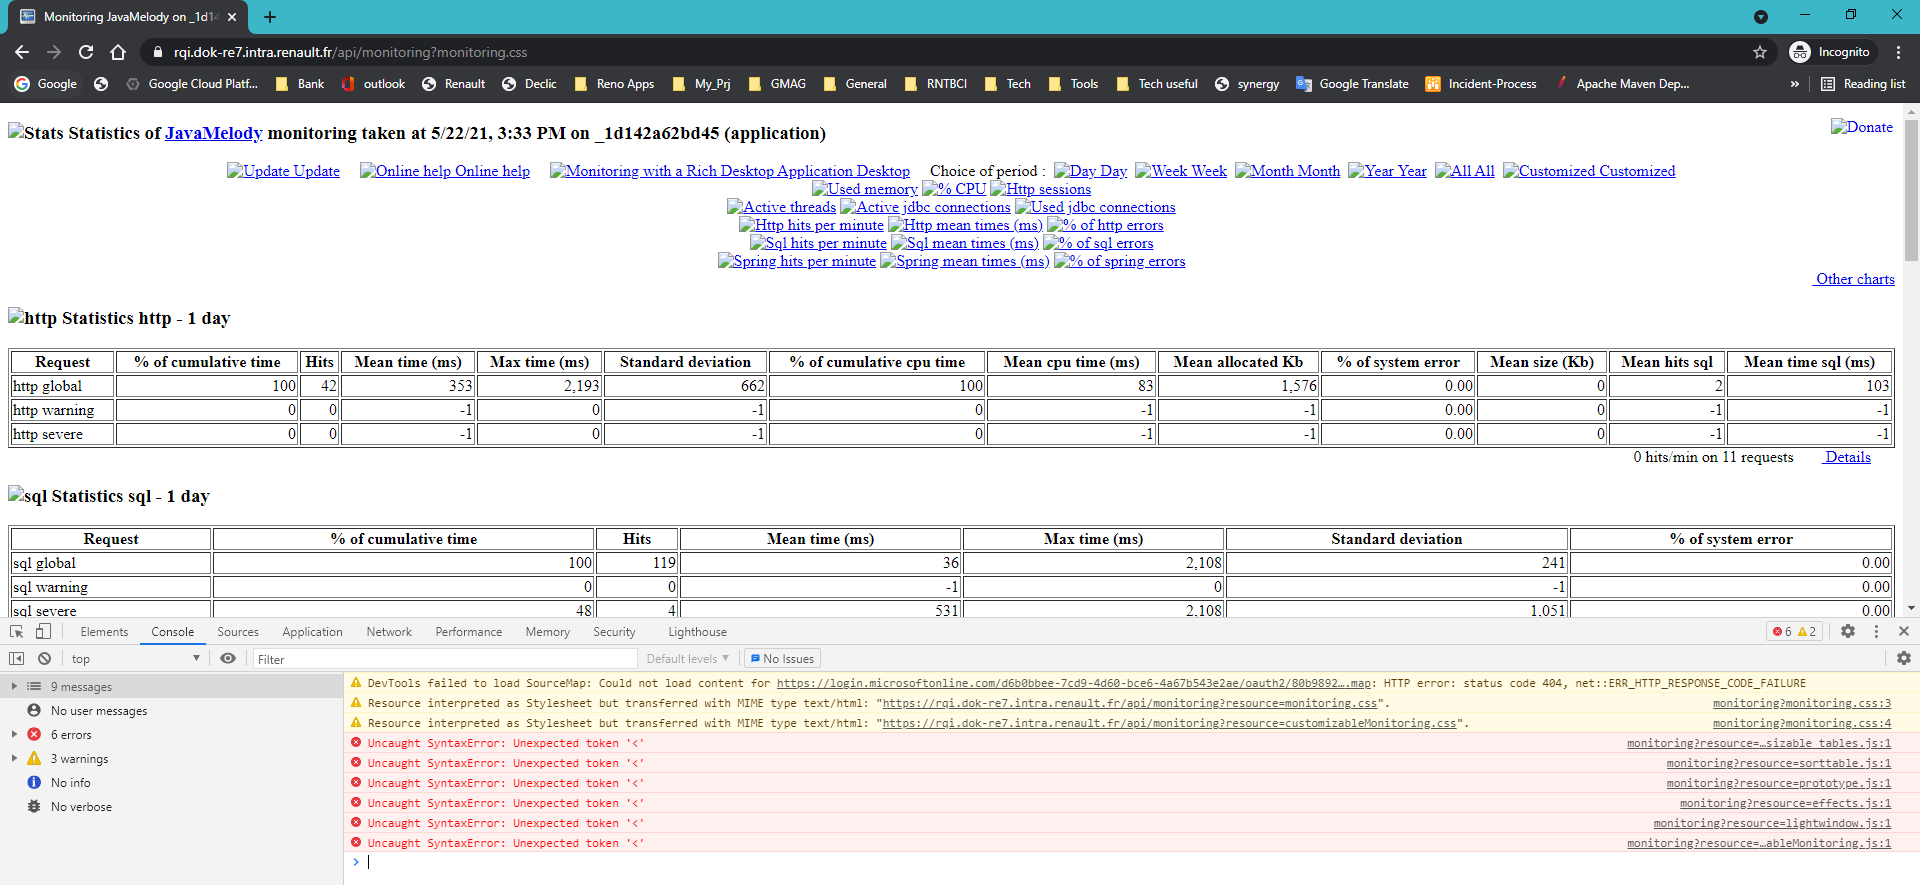1920x885 pixels.
Task: Close the DevTools panel
Action: tap(1904, 632)
